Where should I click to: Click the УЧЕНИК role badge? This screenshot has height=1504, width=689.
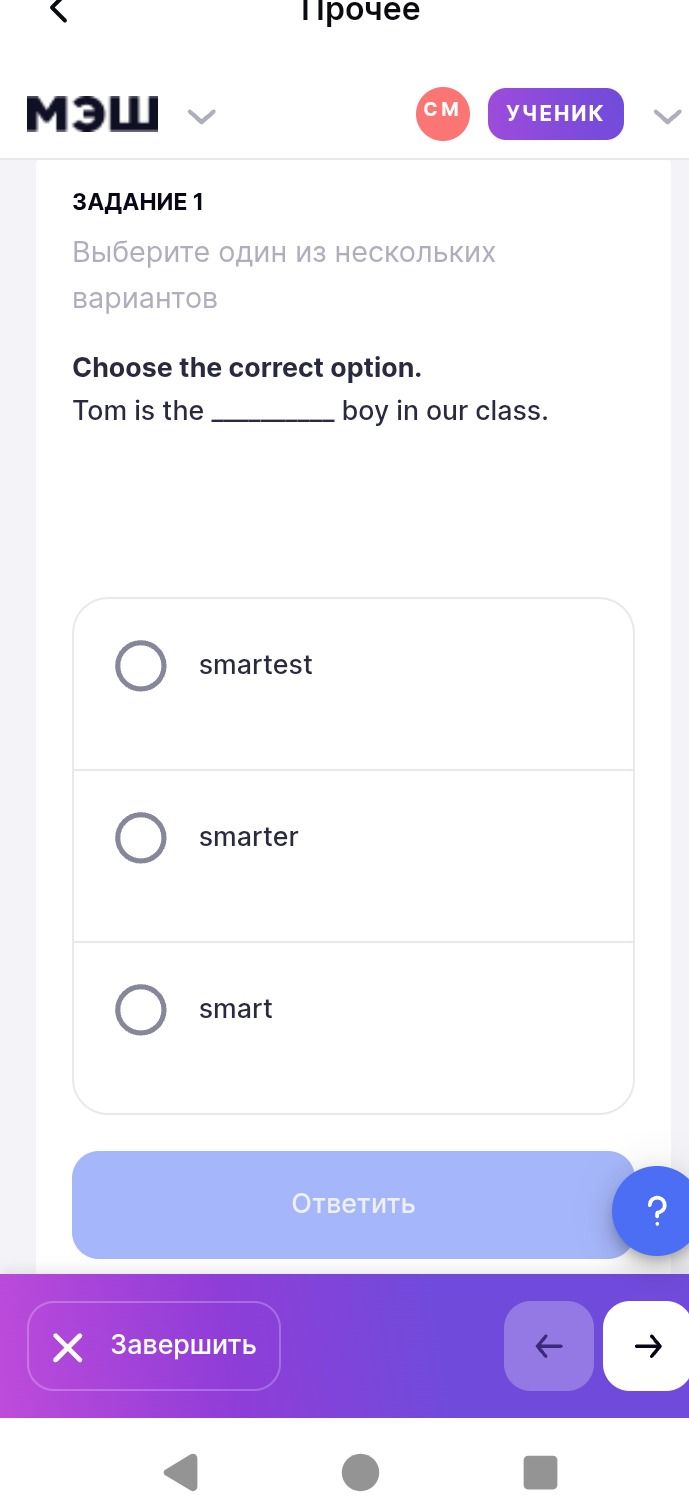tap(555, 114)
